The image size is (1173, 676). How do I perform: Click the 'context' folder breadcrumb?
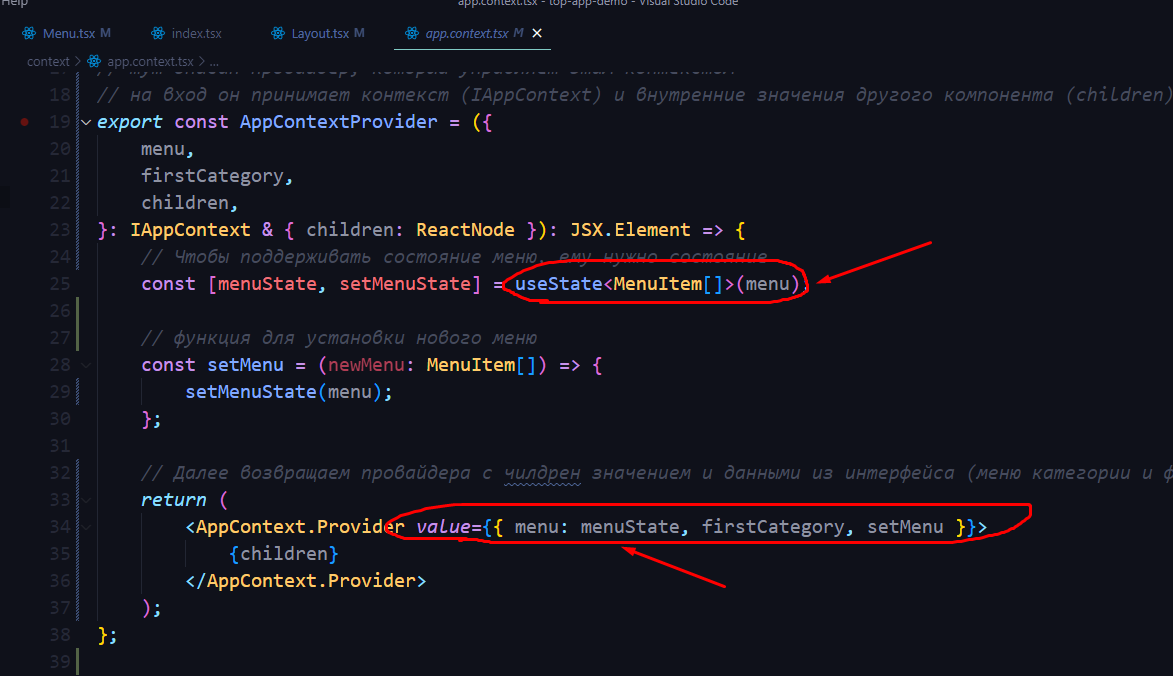48,61
